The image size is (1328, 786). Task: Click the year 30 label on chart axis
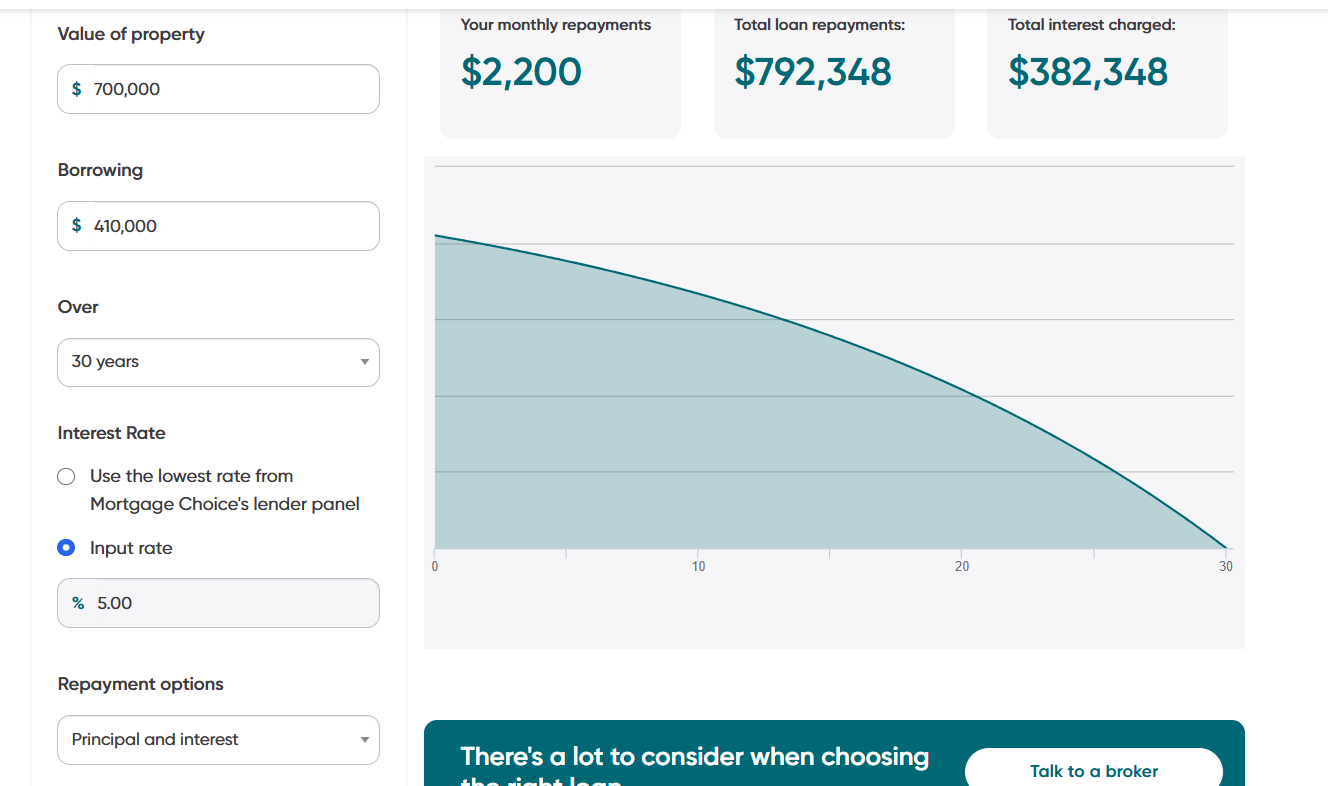point(1225,567)
